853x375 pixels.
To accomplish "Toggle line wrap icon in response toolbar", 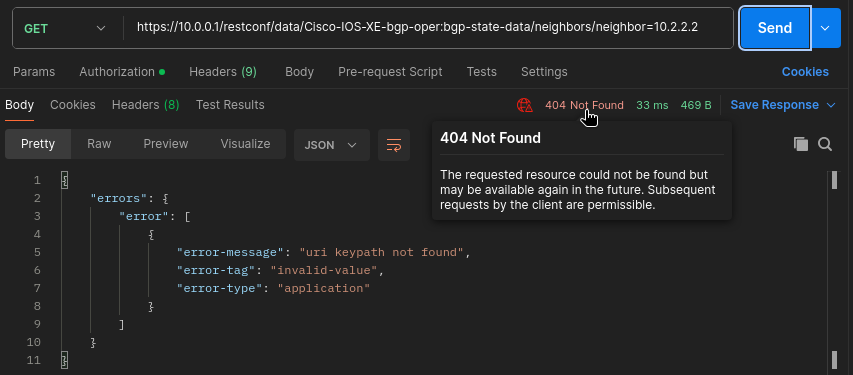I will pos(394,145).
